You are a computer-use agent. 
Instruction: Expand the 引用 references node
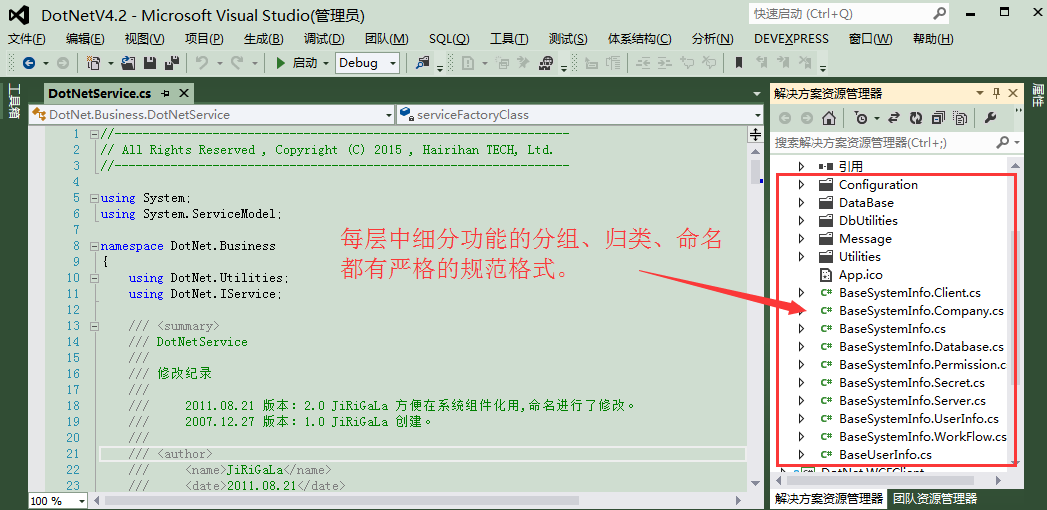point(802,167)
